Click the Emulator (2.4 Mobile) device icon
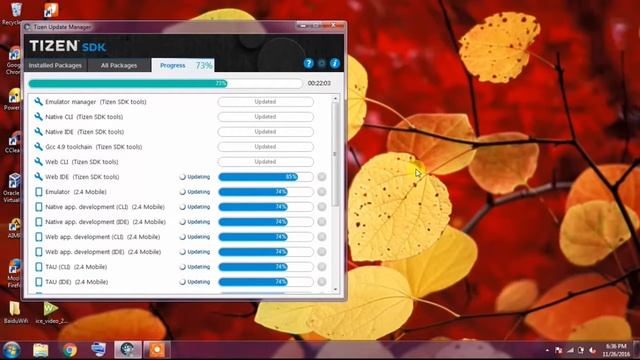640x360 pixels. [x=39, y=192]
